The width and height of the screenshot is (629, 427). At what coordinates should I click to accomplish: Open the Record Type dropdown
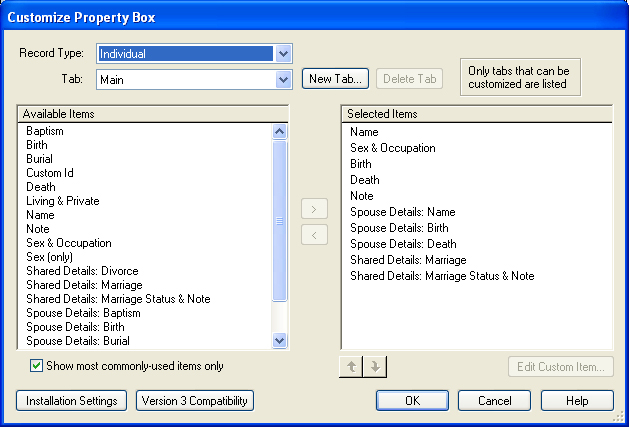pyautogui.click(x=283, y=54)
